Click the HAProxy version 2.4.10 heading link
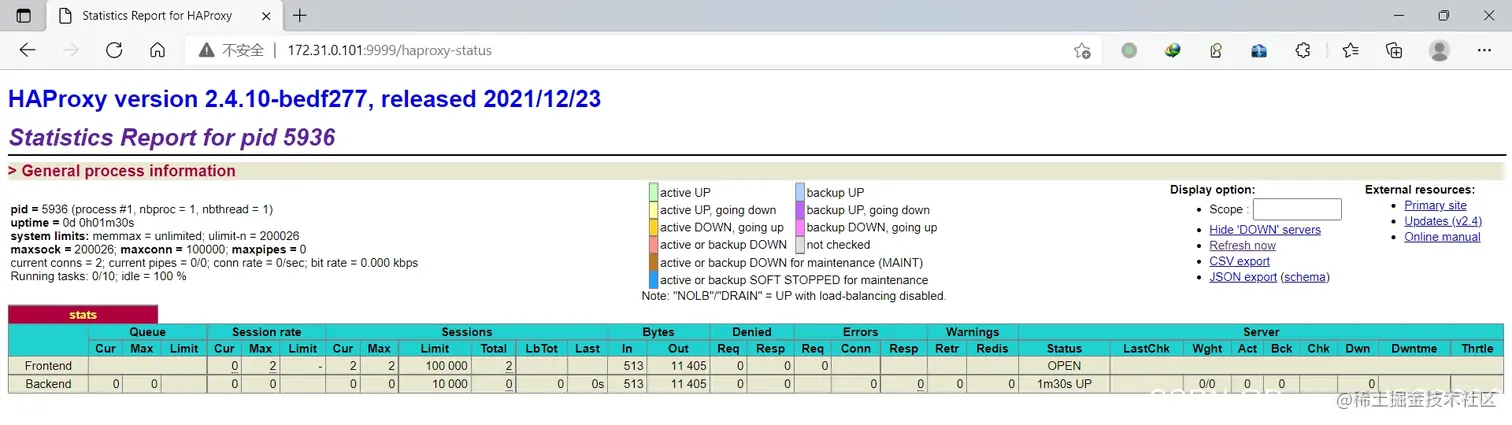The height and width of the screenshot is (425, 1512). [304, 99]
